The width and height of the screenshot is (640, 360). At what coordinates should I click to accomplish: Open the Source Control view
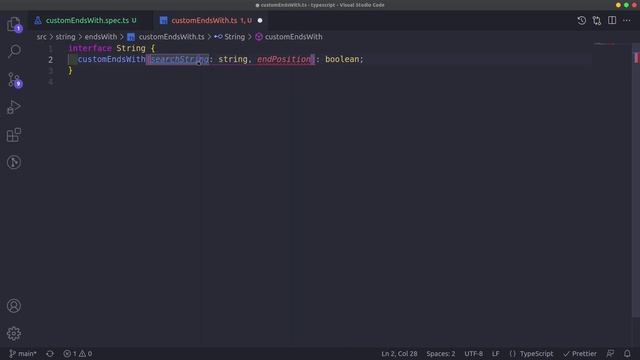tap(14, 80)
